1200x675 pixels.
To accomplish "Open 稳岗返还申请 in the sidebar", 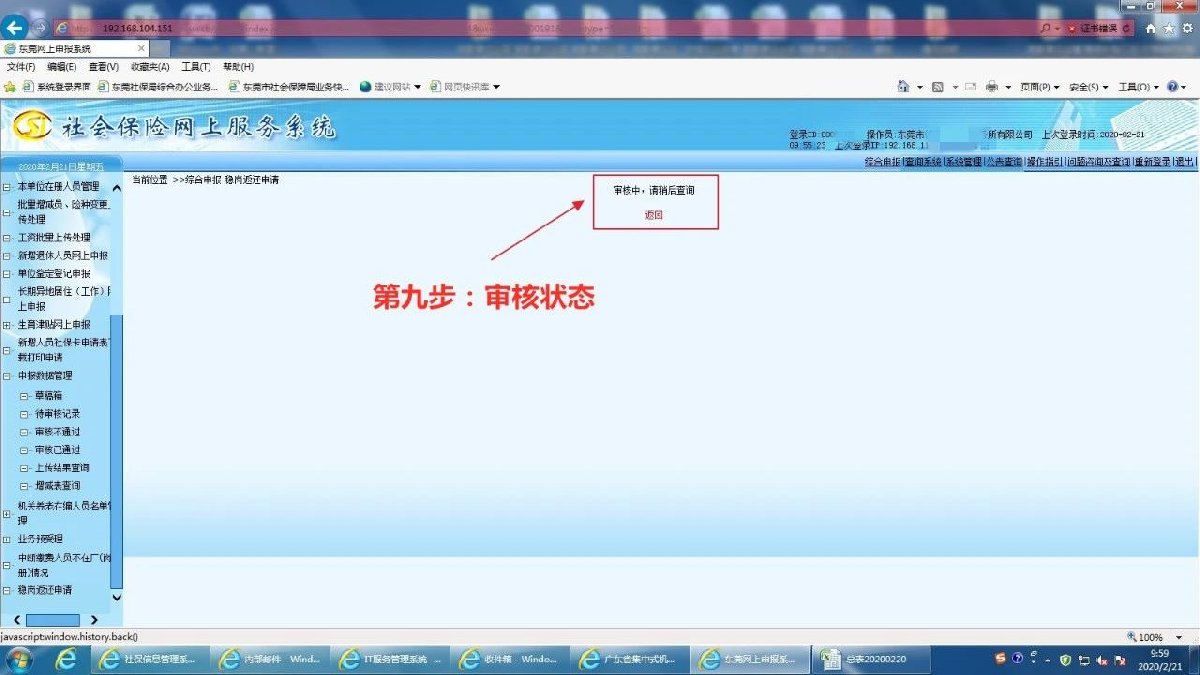I will (45, 590).
